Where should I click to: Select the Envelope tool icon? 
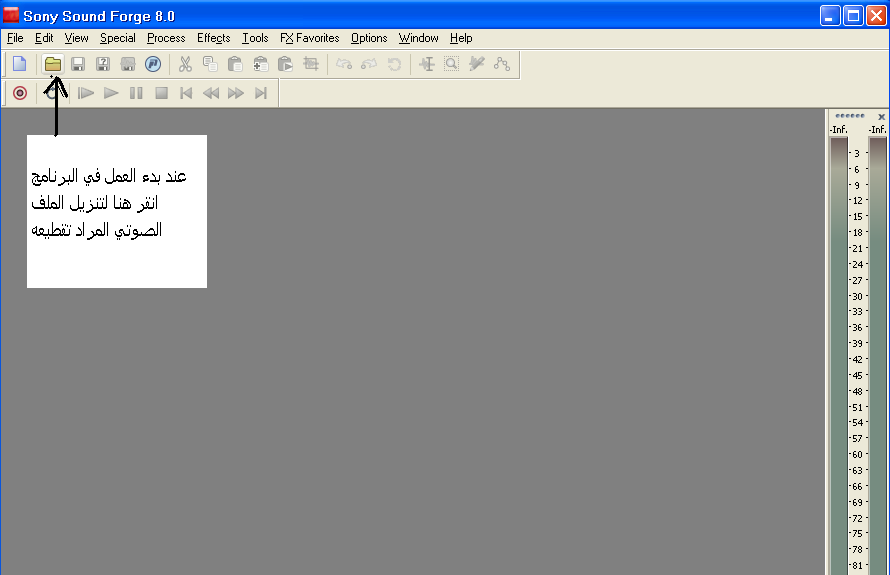(502, 64)
